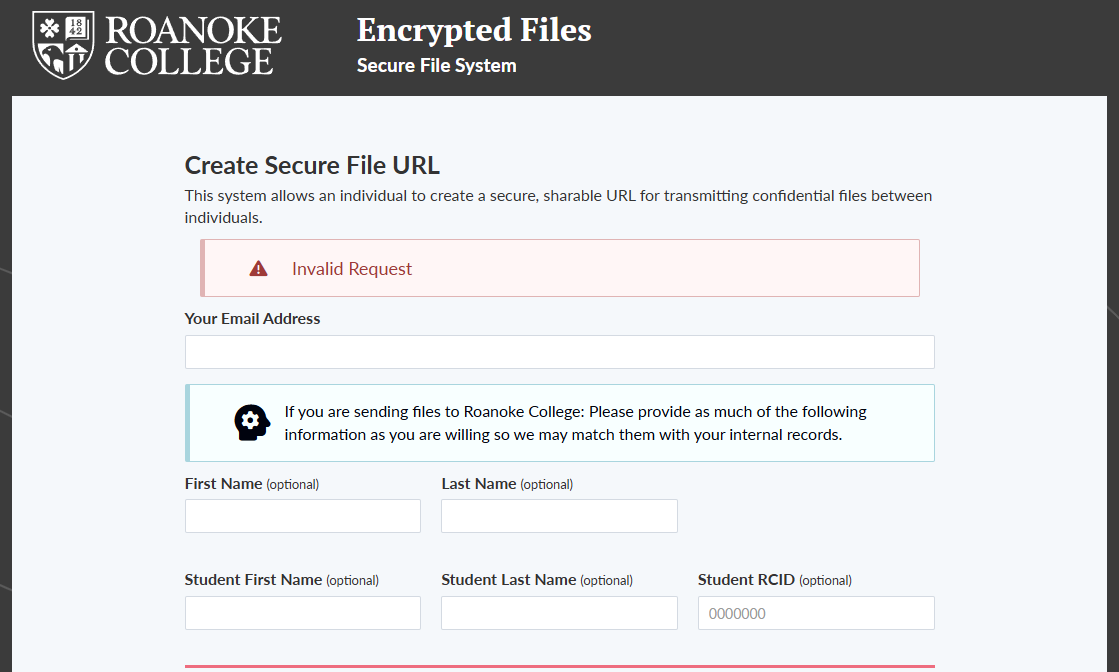1119x672 pixels.
Task: Click the Student RCID label
Action: pyautogui.click(x=746, y=580)
